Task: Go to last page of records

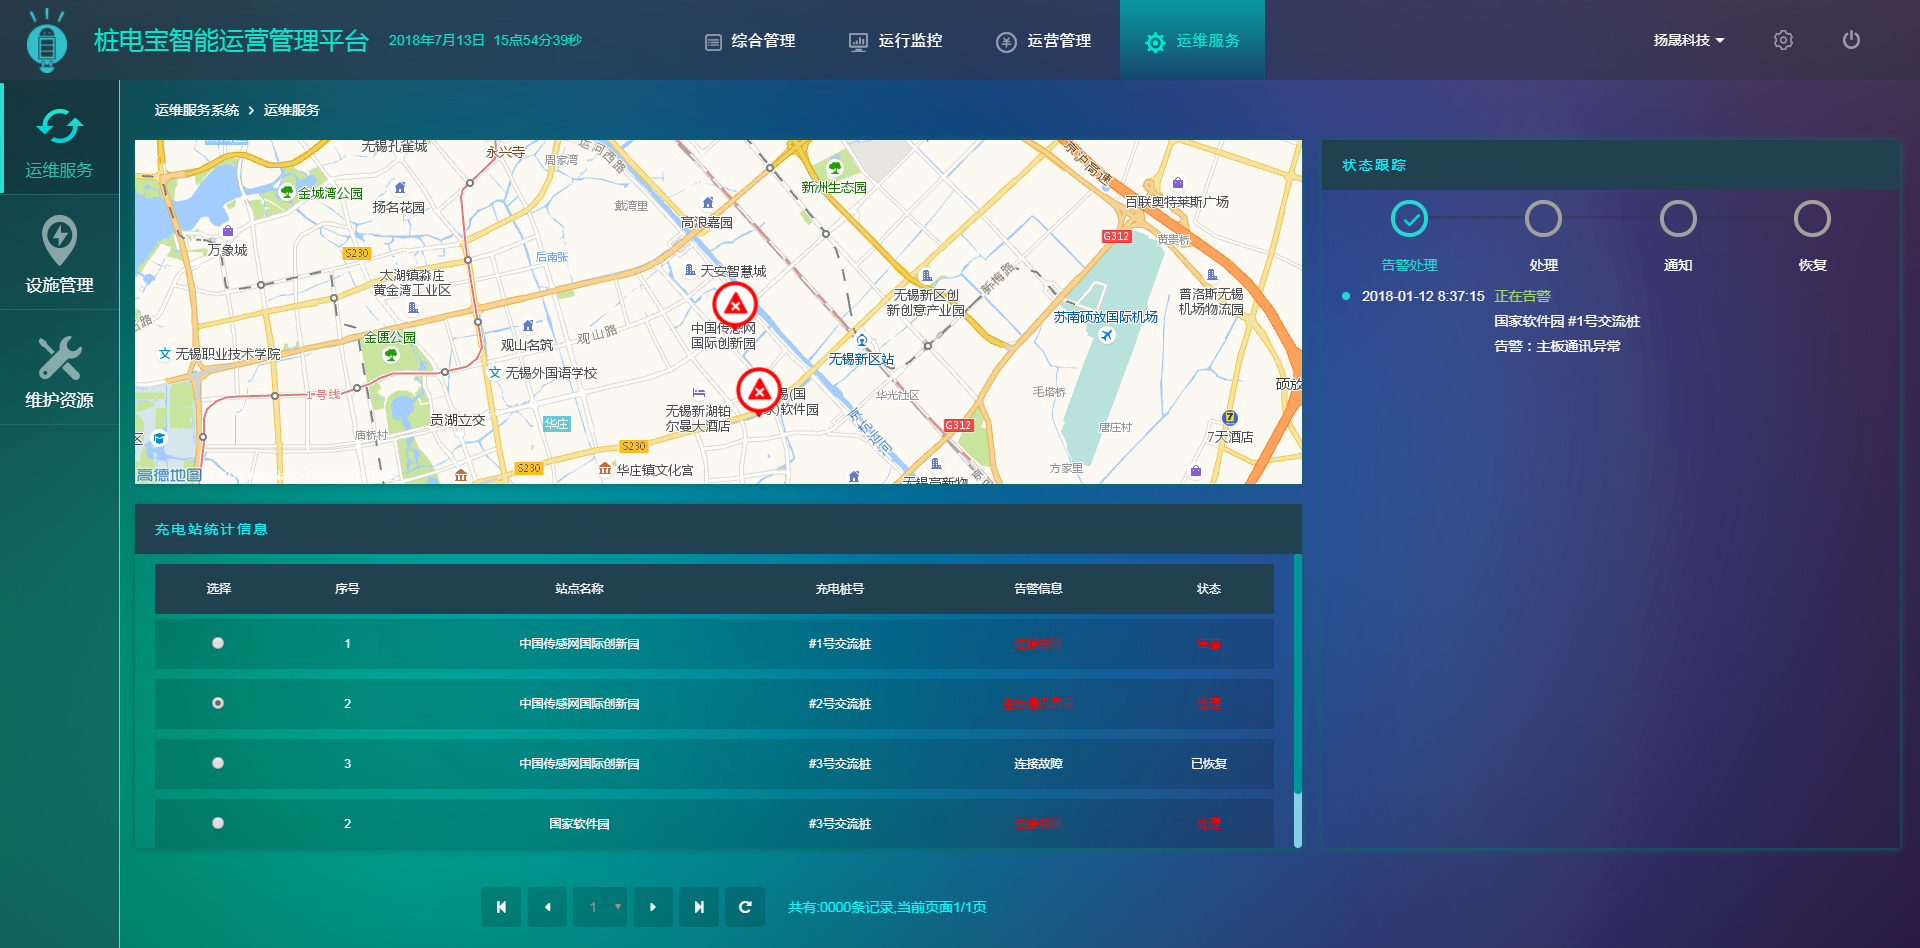Action: (x=699, y=907)
